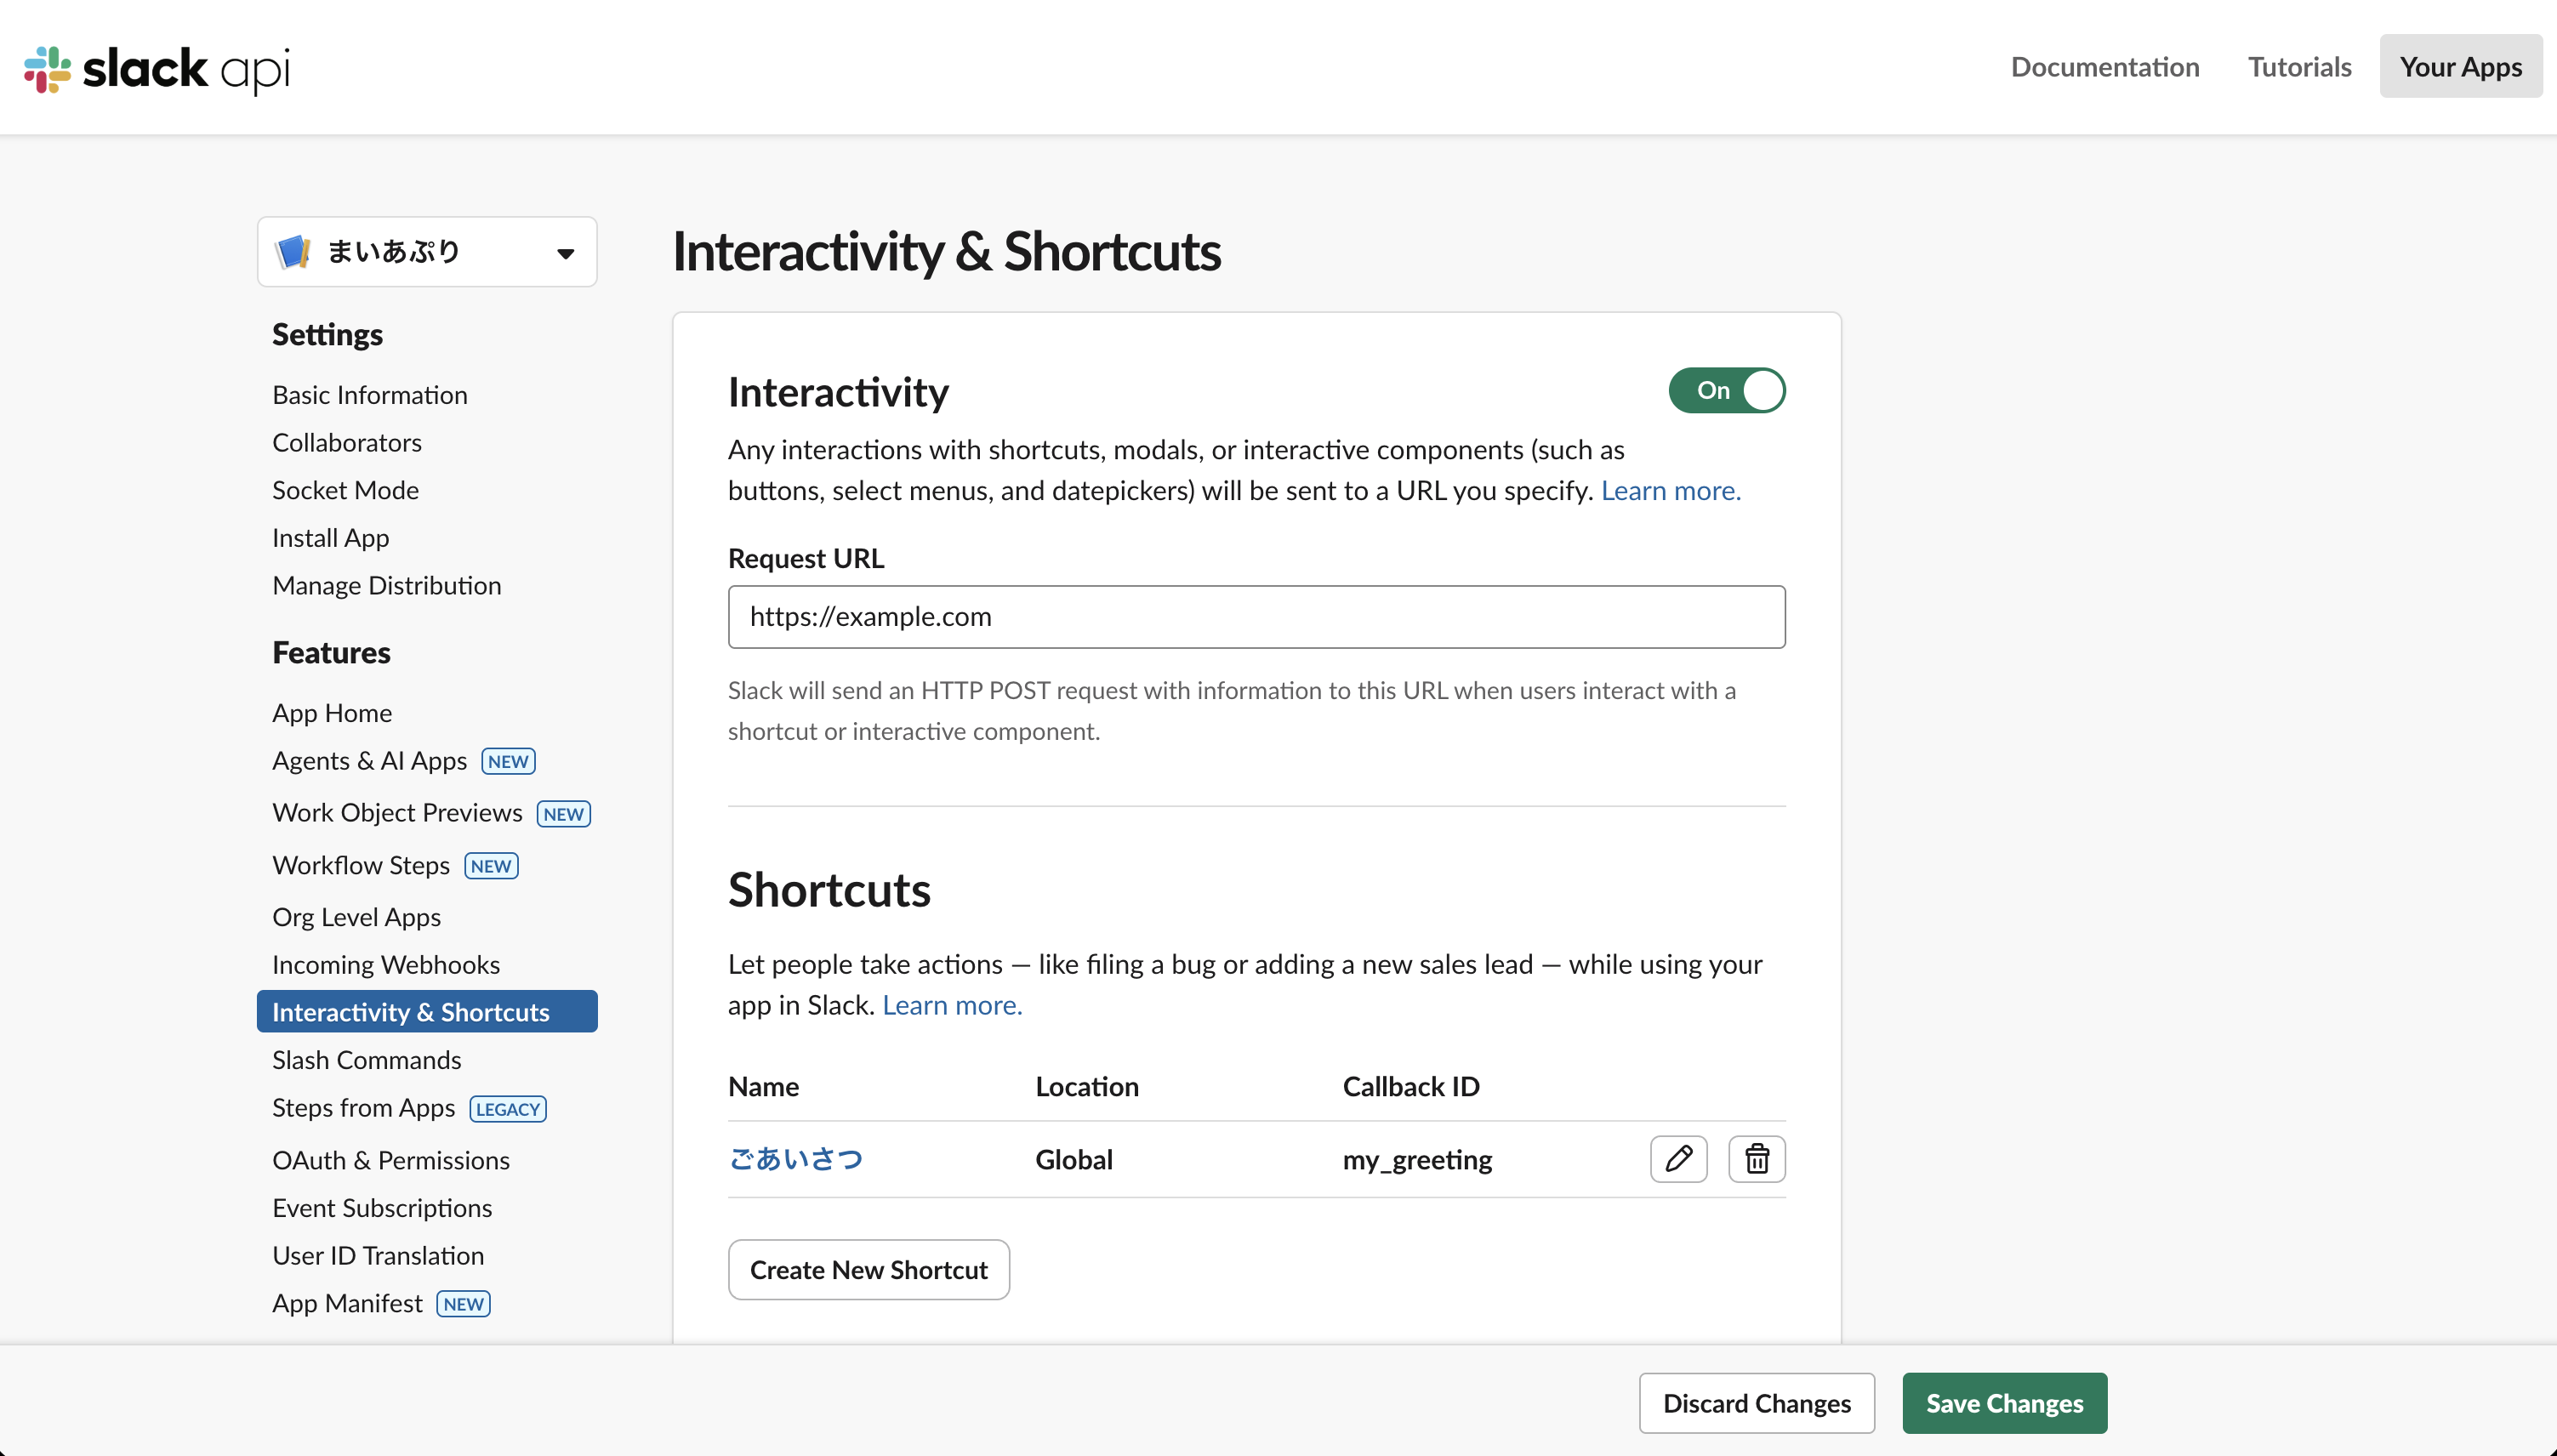2557x1456 pixels.
Task: Click the Request URL input field
Action: (x=1256, y=616)
